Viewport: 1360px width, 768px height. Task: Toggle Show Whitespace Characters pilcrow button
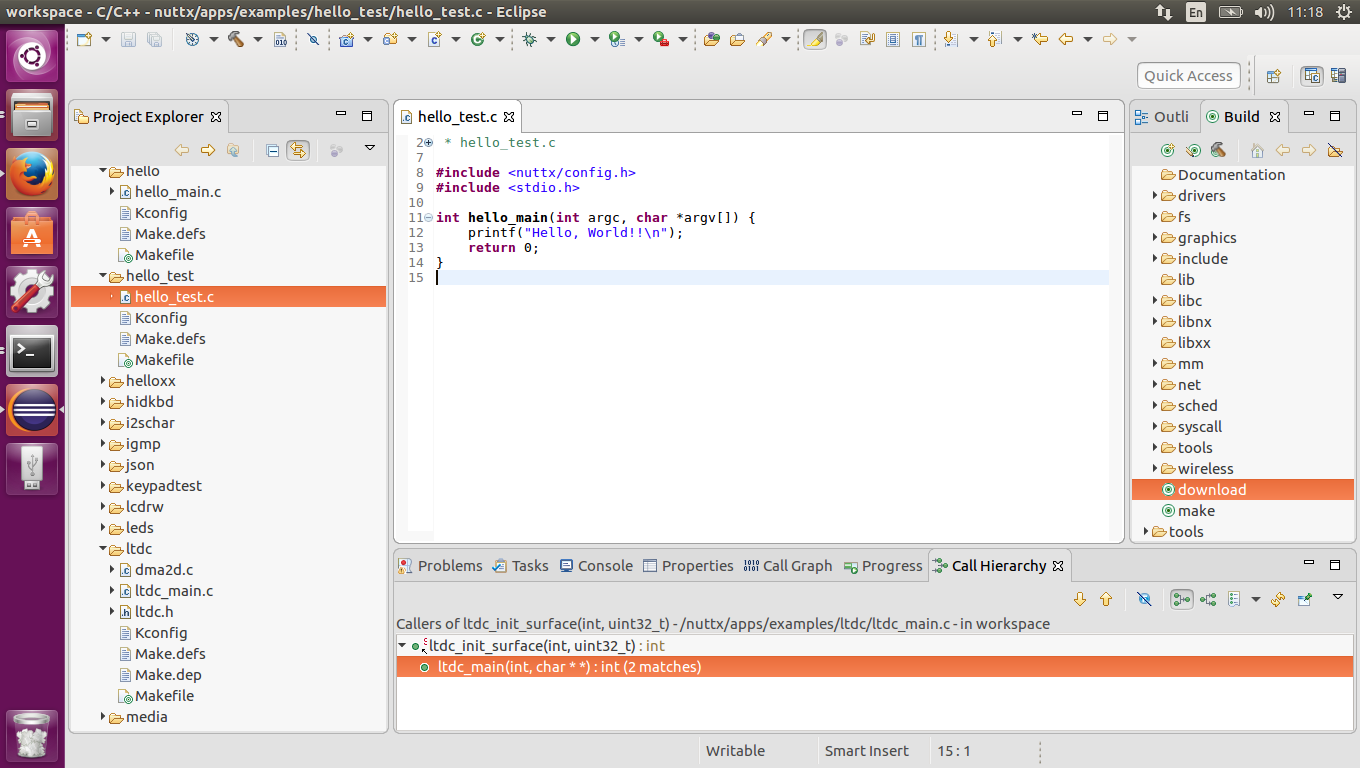coord(918,39)
